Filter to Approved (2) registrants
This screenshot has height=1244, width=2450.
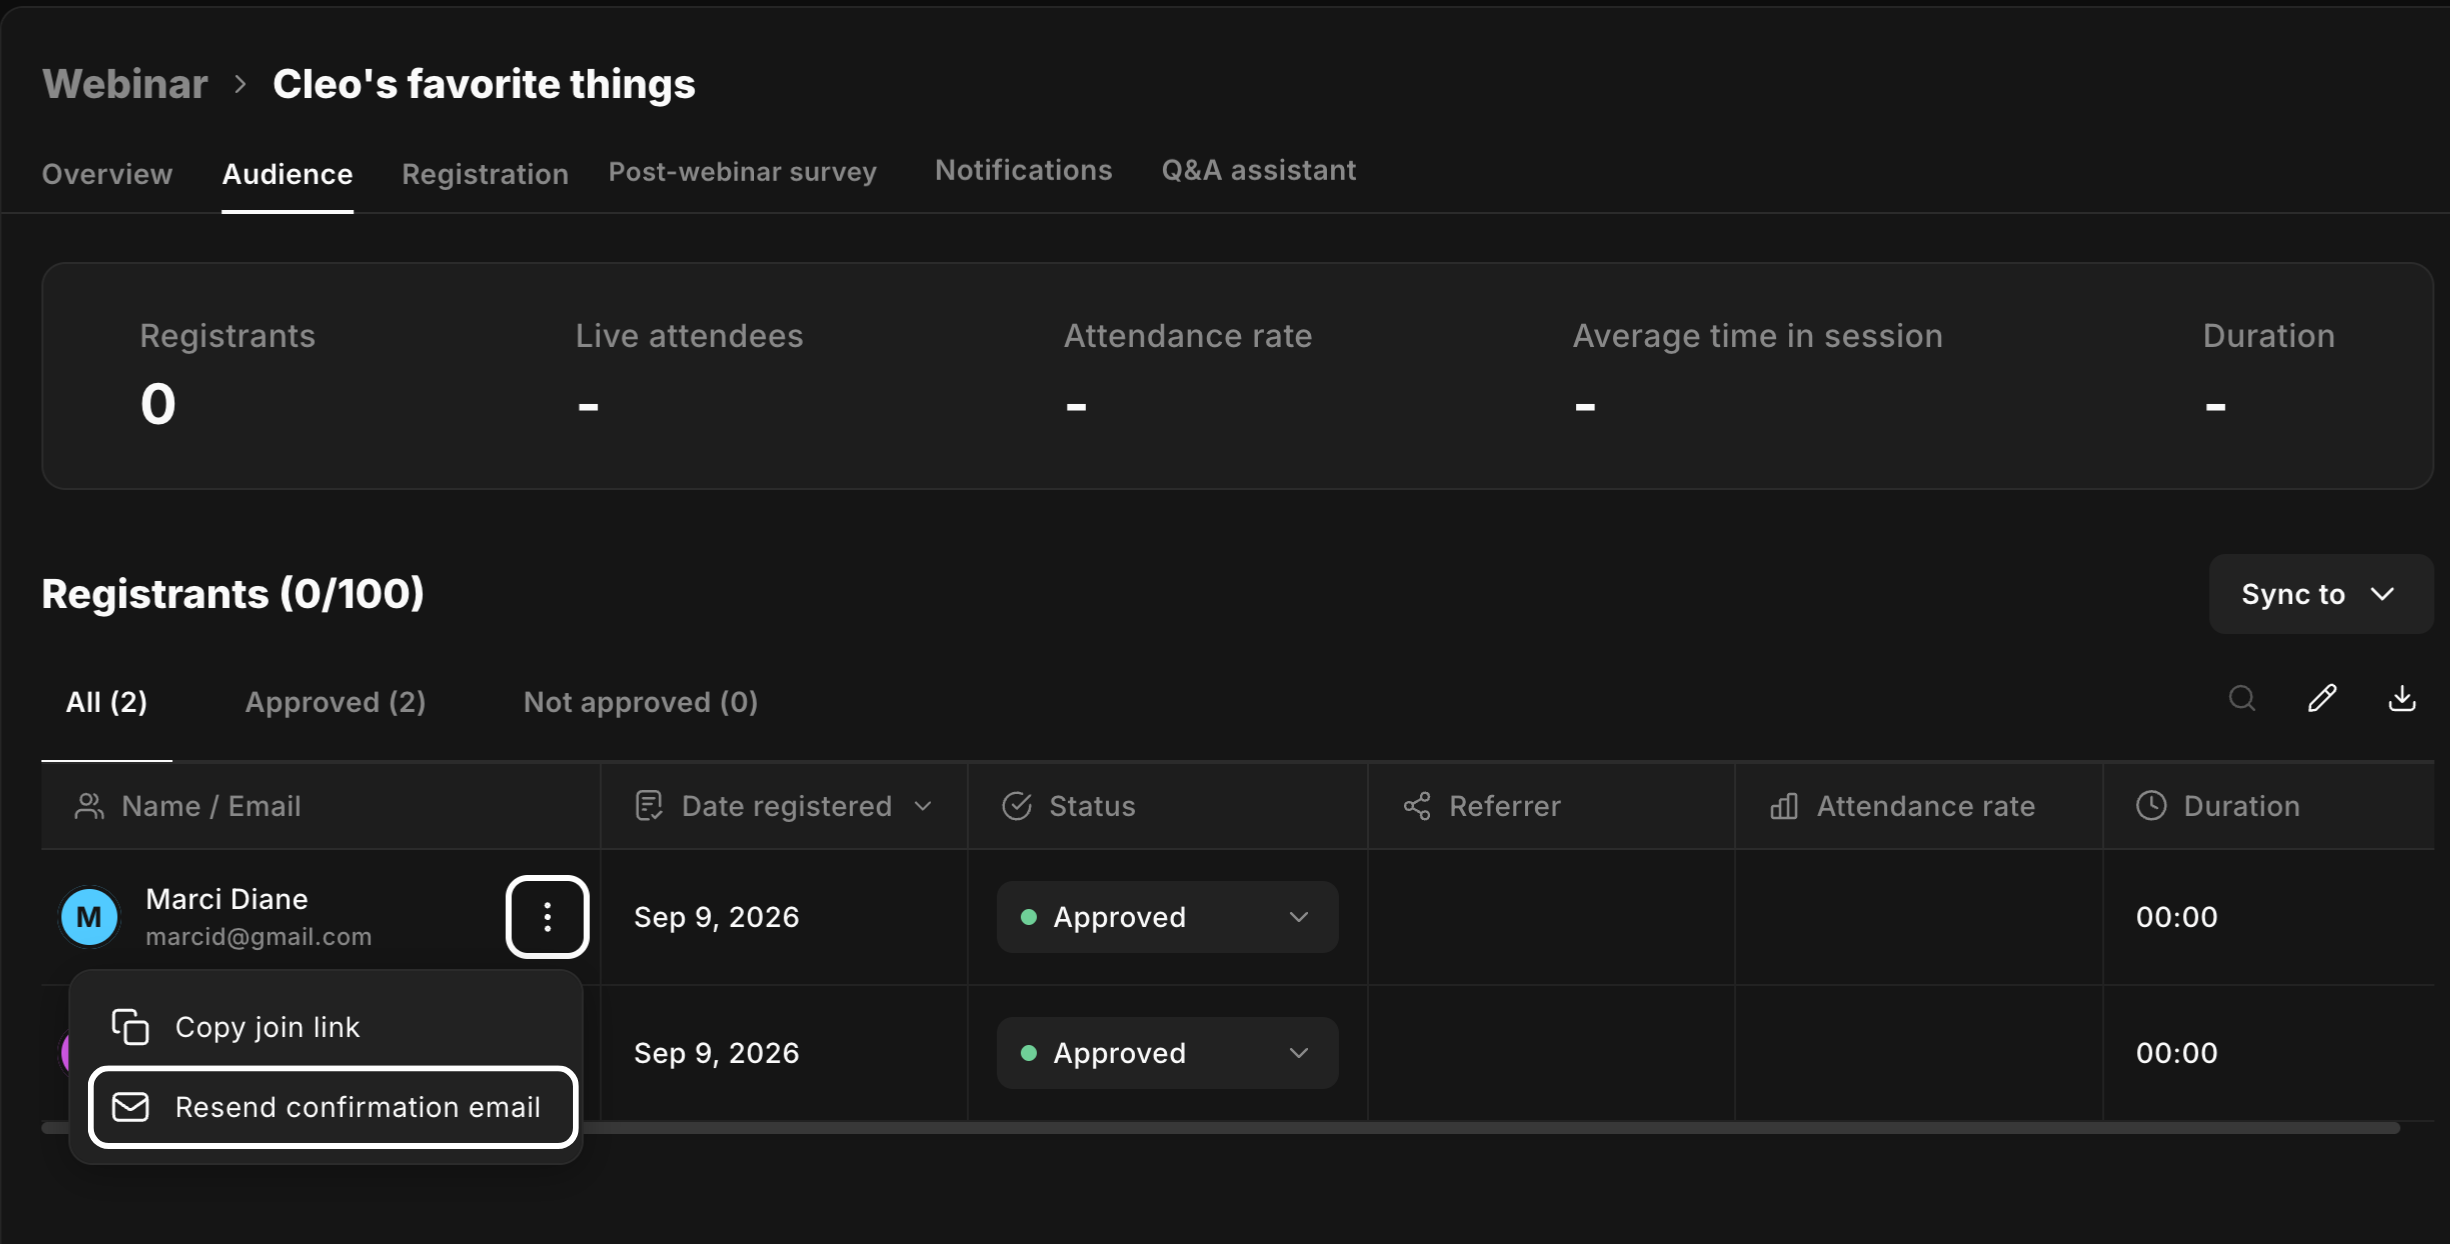[335, 702]
